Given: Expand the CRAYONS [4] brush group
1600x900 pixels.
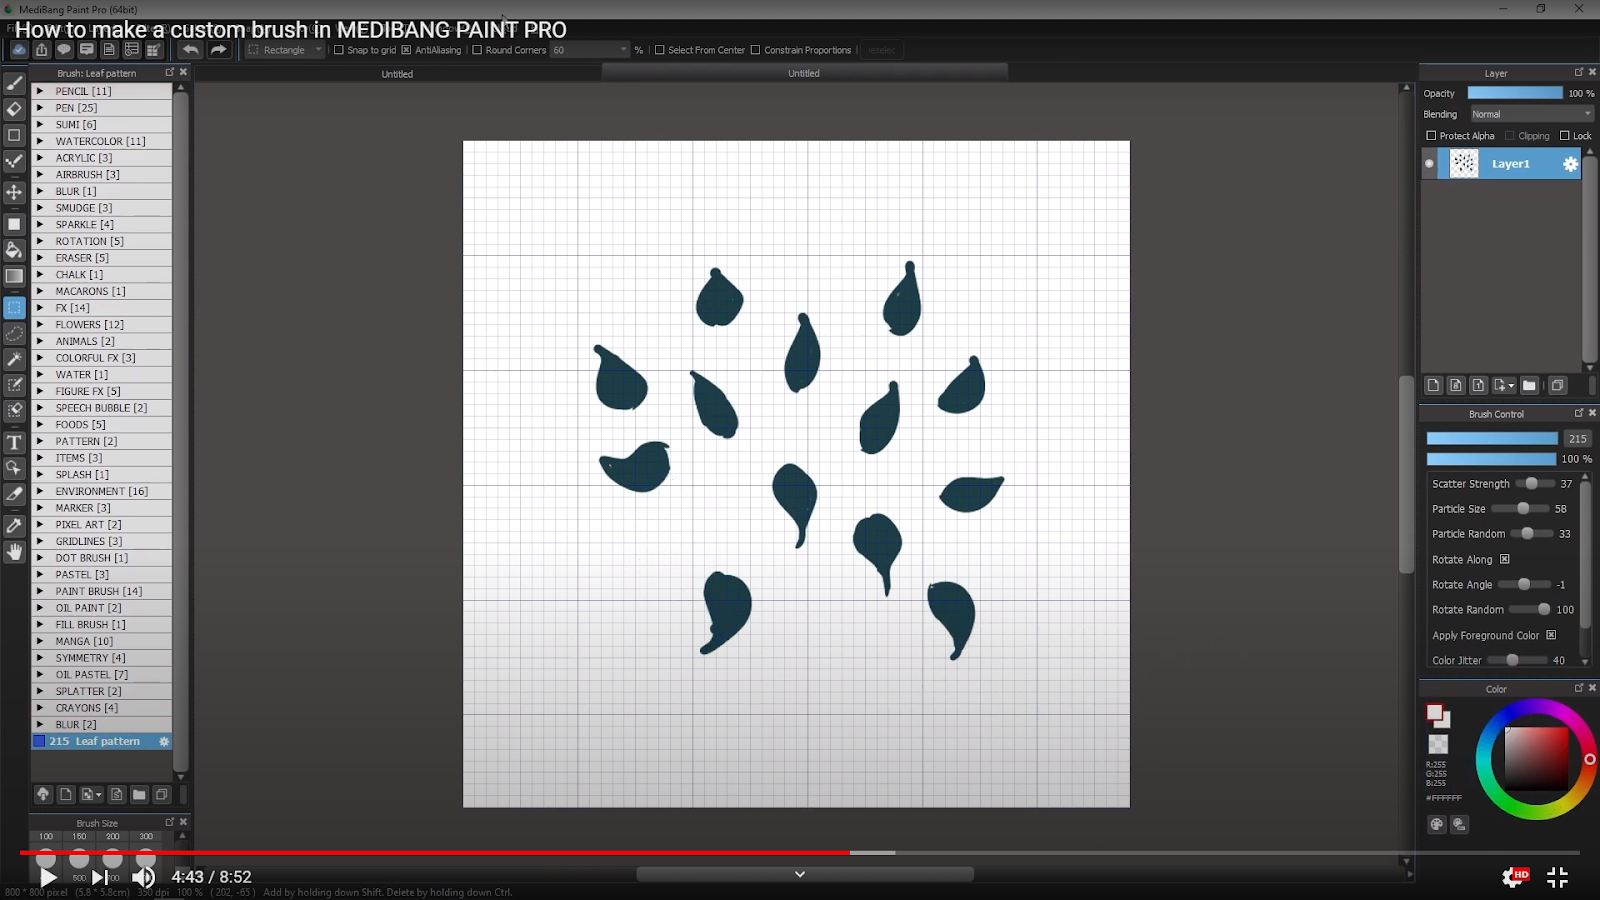Looking at the screenshot, I should pyautogui.click(x=40, y=708).
